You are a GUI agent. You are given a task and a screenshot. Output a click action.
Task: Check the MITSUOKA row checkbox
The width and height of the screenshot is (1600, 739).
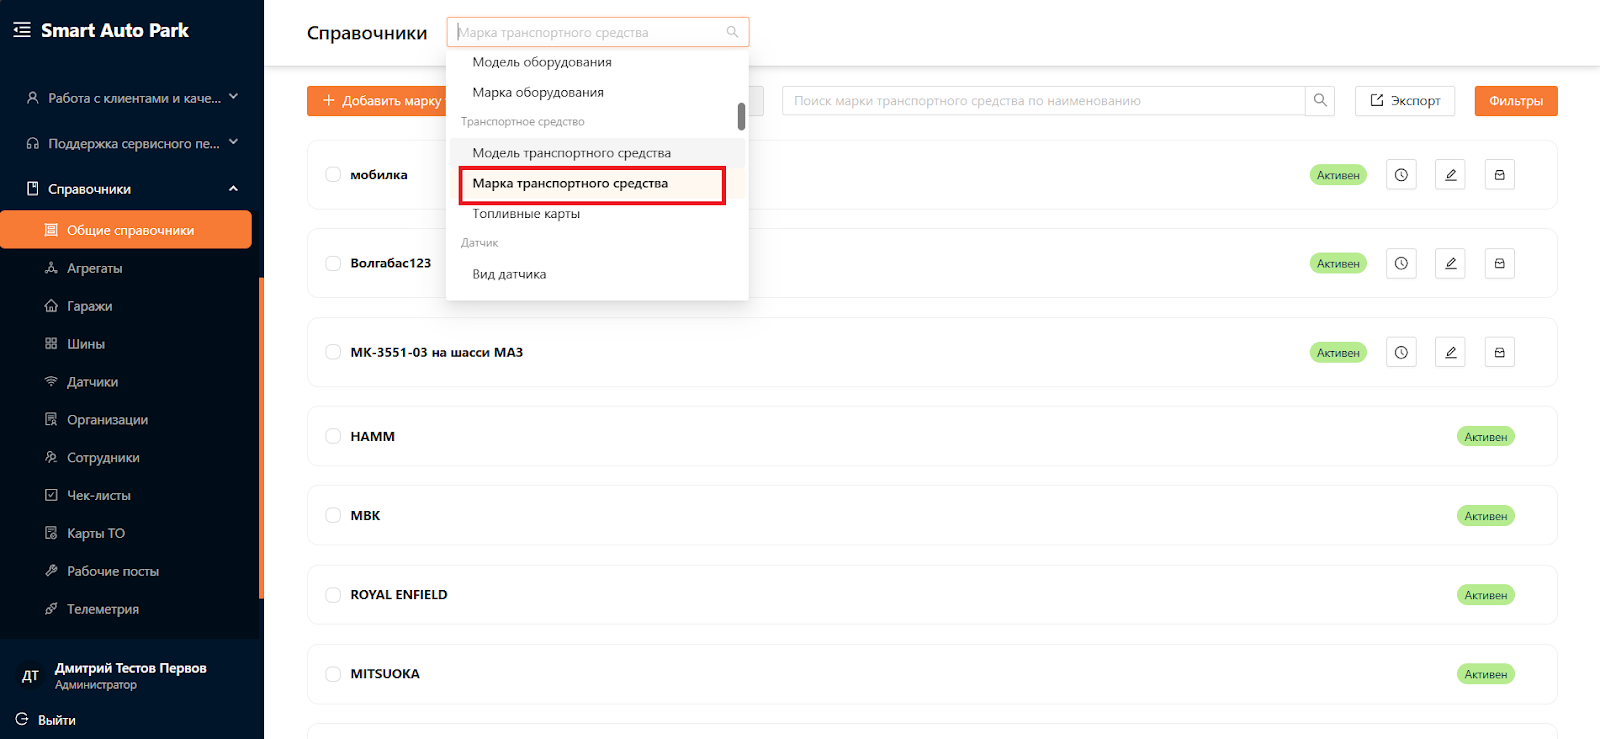(x=333, y=674)
